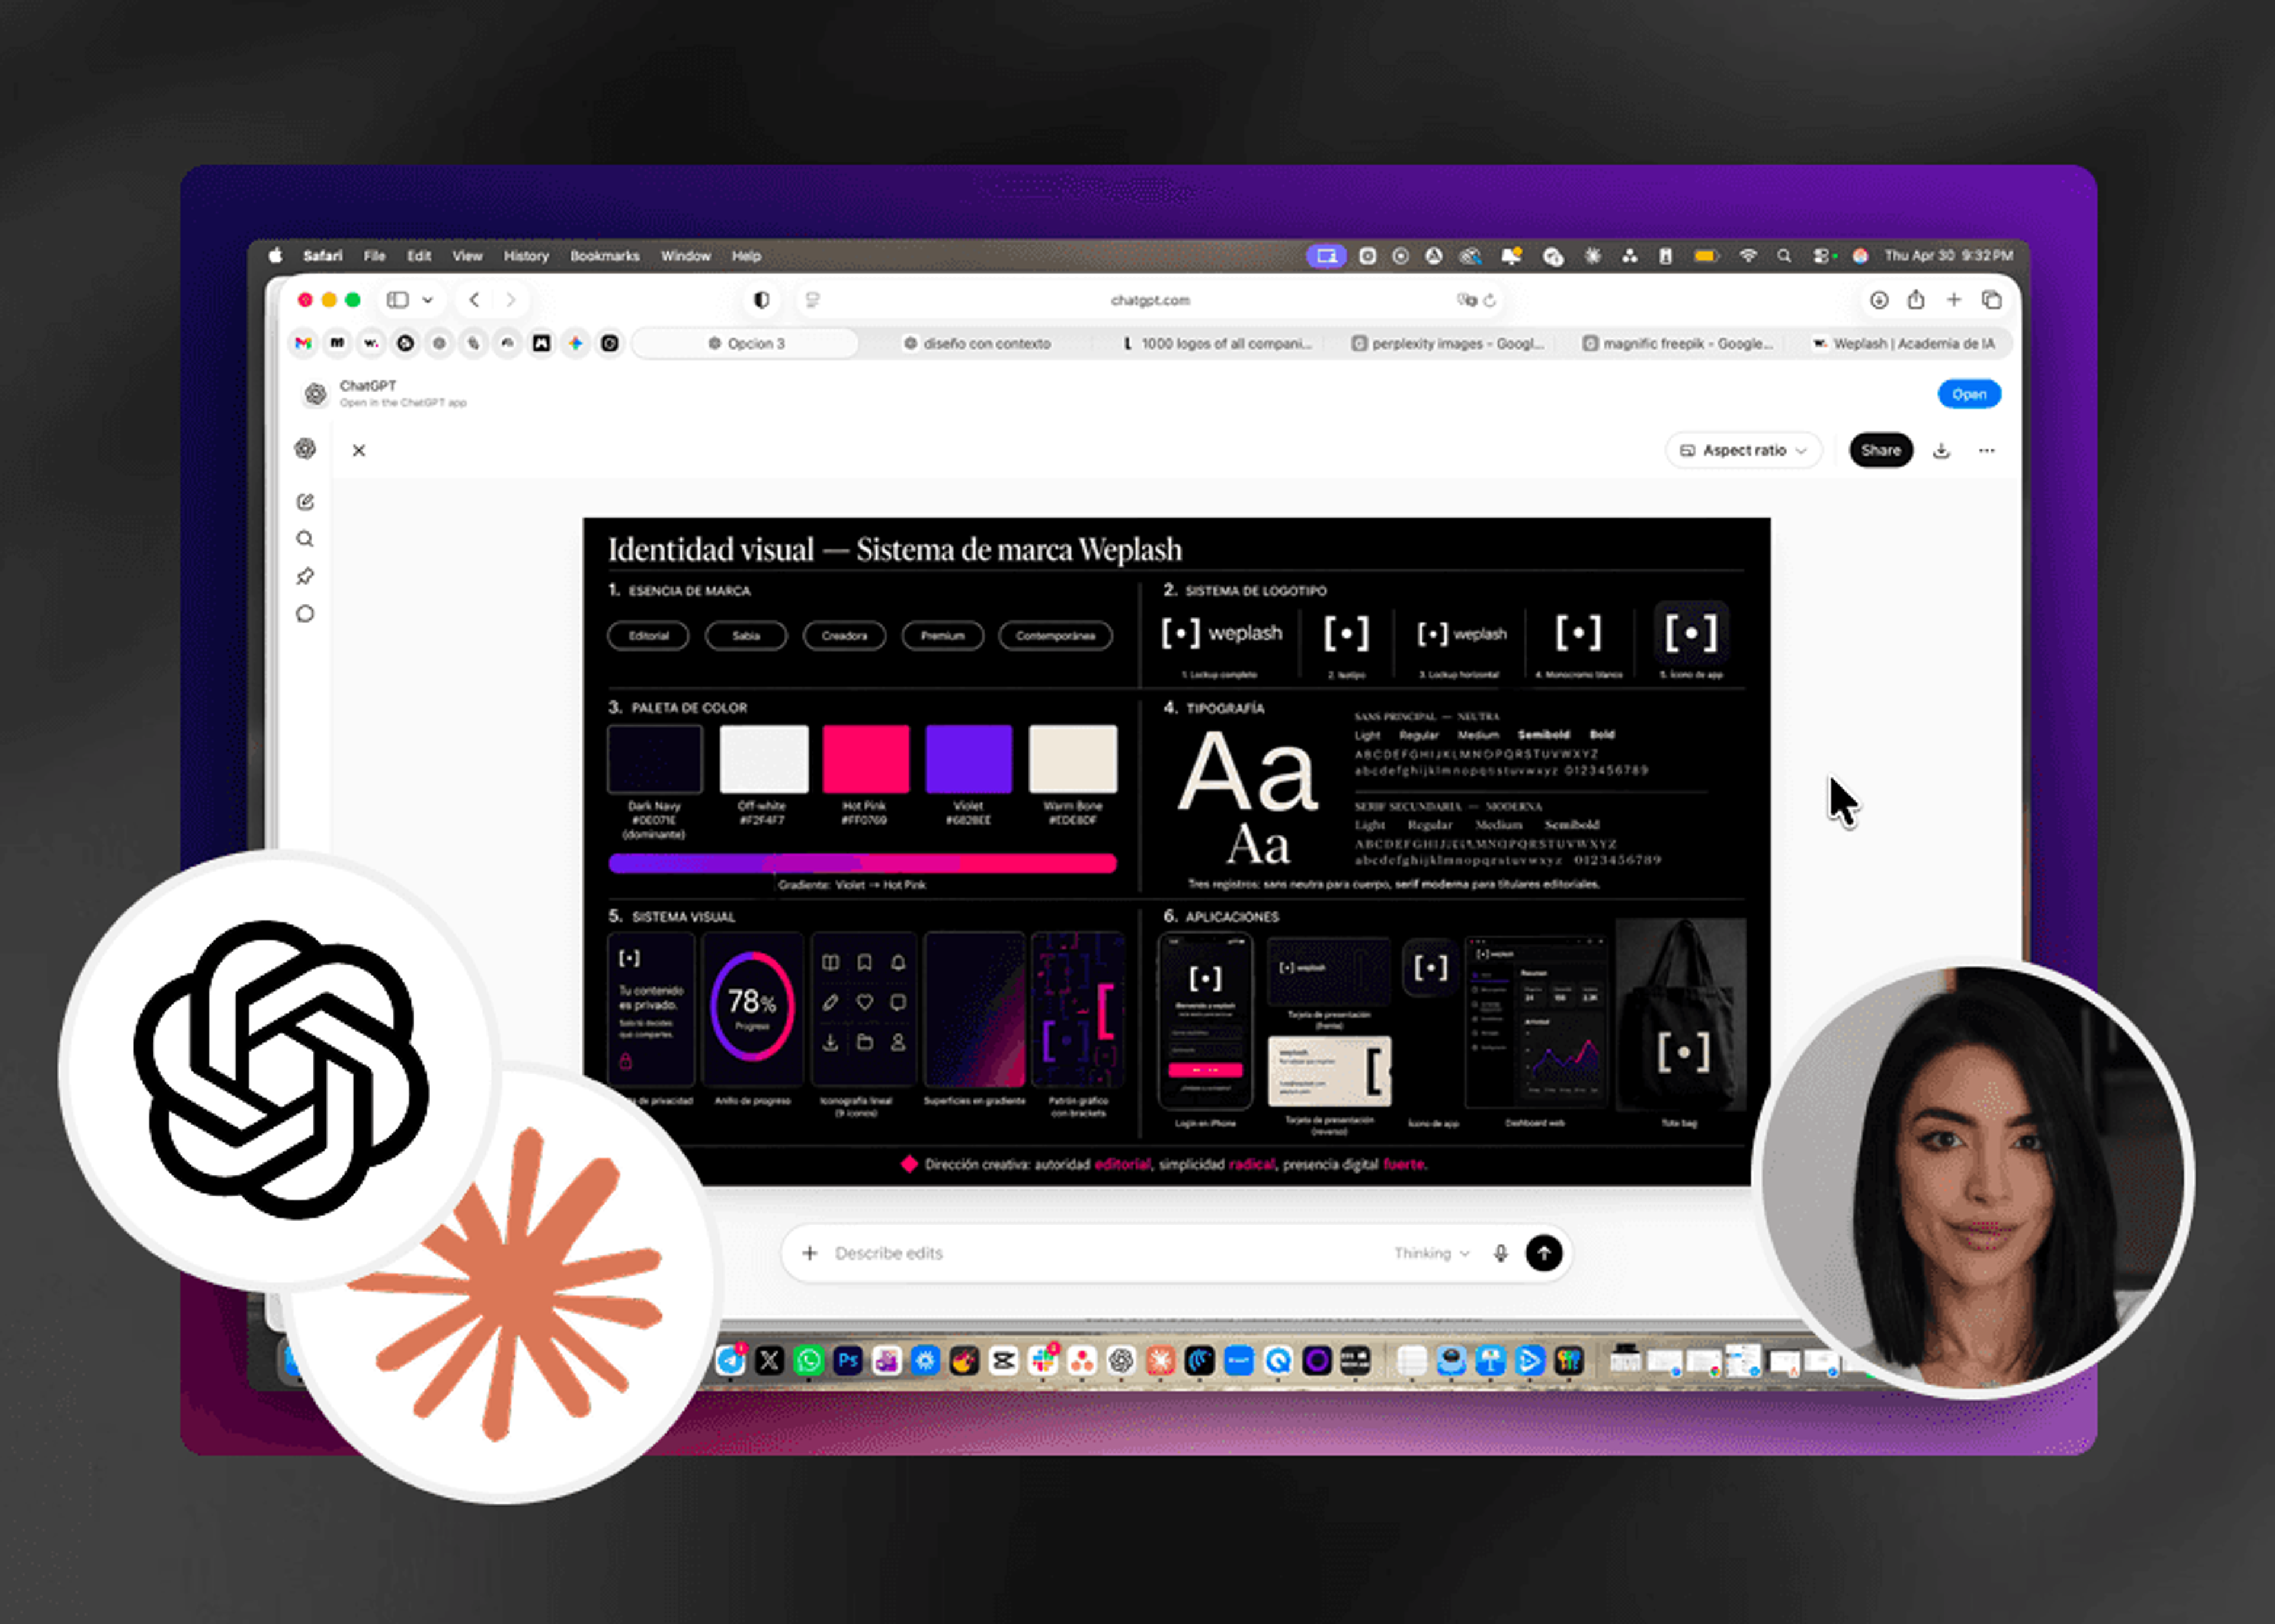Click the ChatGPT logo at top of sidebar
The height and width of the screenshot is (1624, 2275).
click(306, 449)
